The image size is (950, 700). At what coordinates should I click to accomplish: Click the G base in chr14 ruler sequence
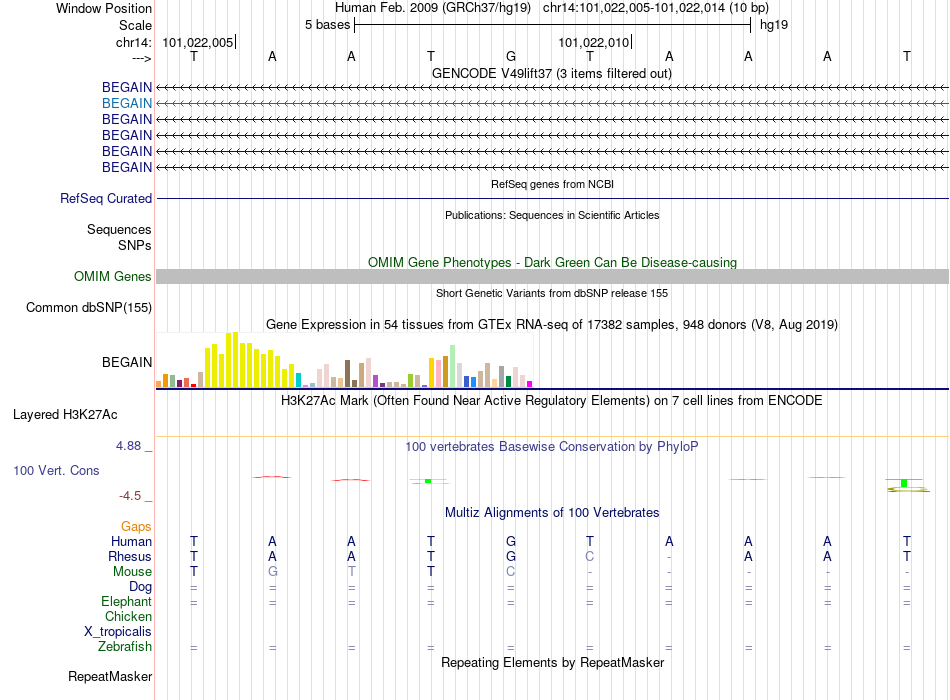[x=511, y=56]
